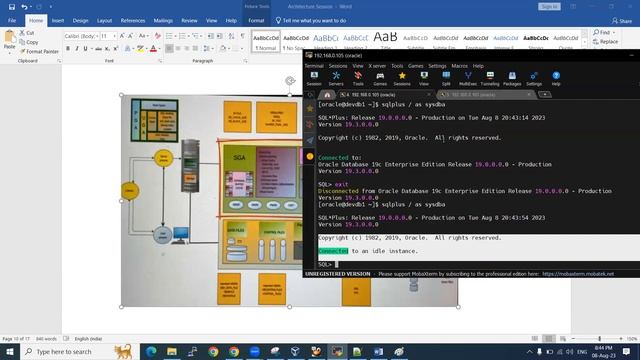The width and height of the screenshot is (640, 360).
Task: Clear all formatting with the eraser icon
Action: [158, 36]
